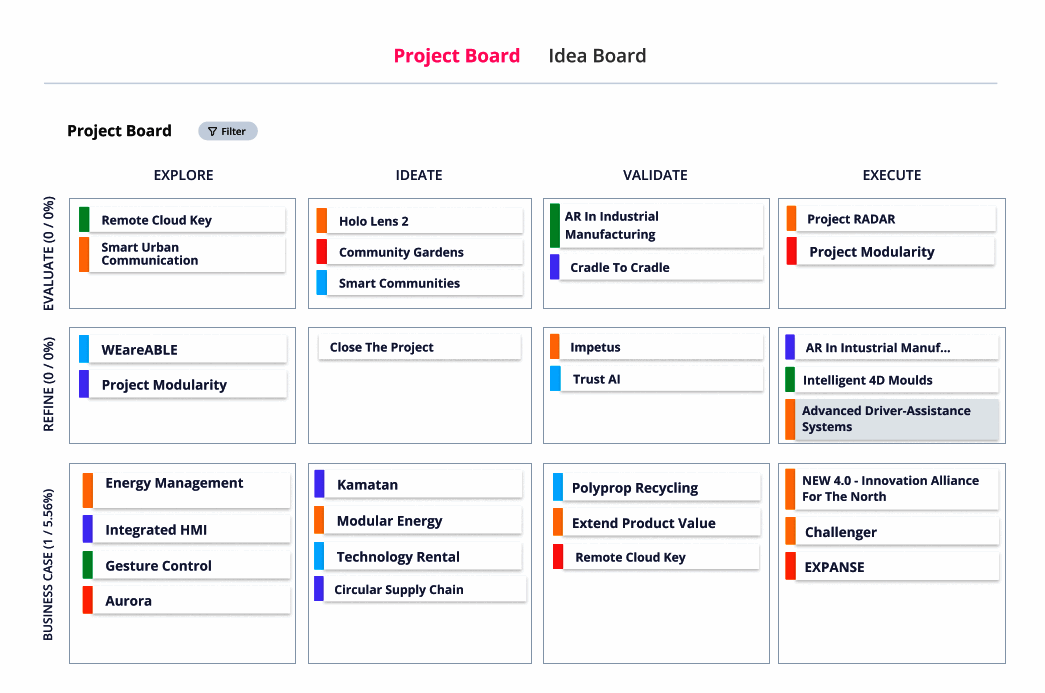Open the Filter button
Image resolution: width=1045 pixels, height=693 pixels.
click(228, 131)
